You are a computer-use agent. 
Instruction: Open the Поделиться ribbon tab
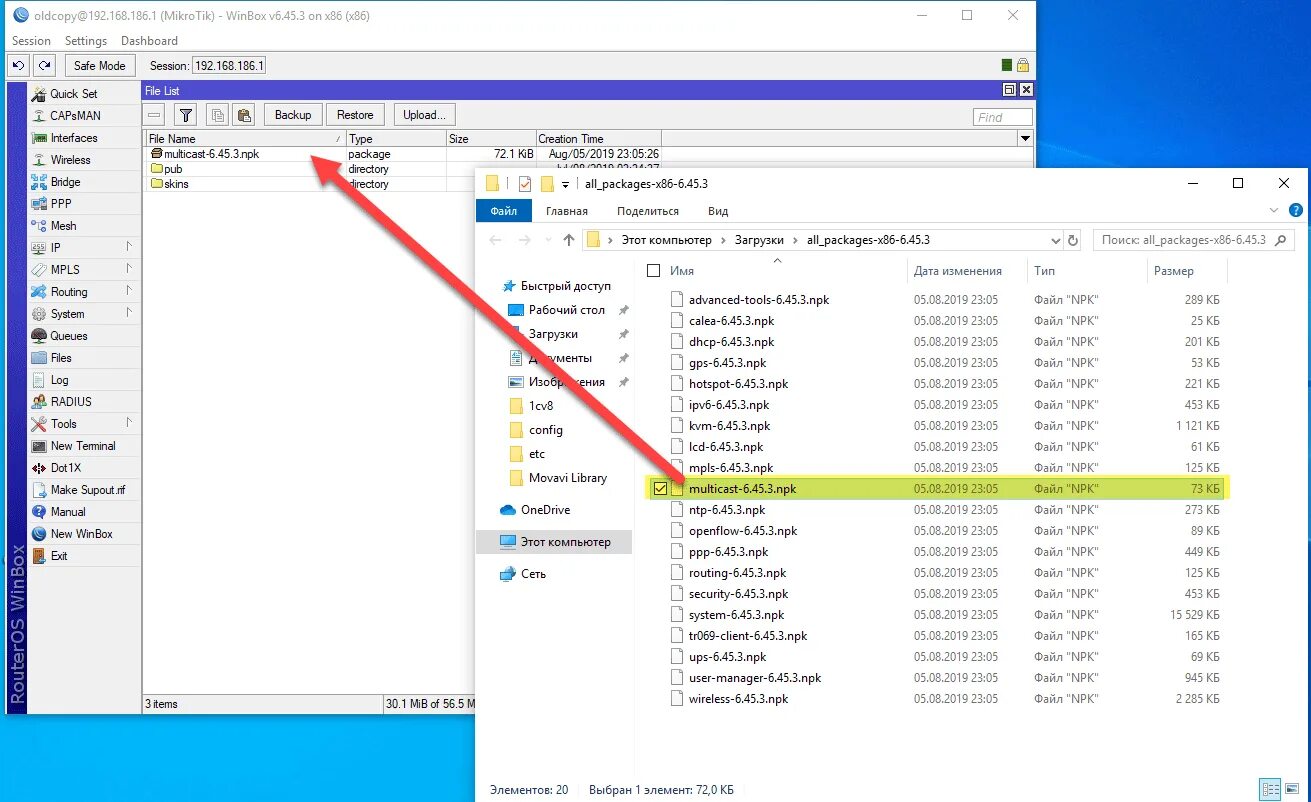point(648,211)
